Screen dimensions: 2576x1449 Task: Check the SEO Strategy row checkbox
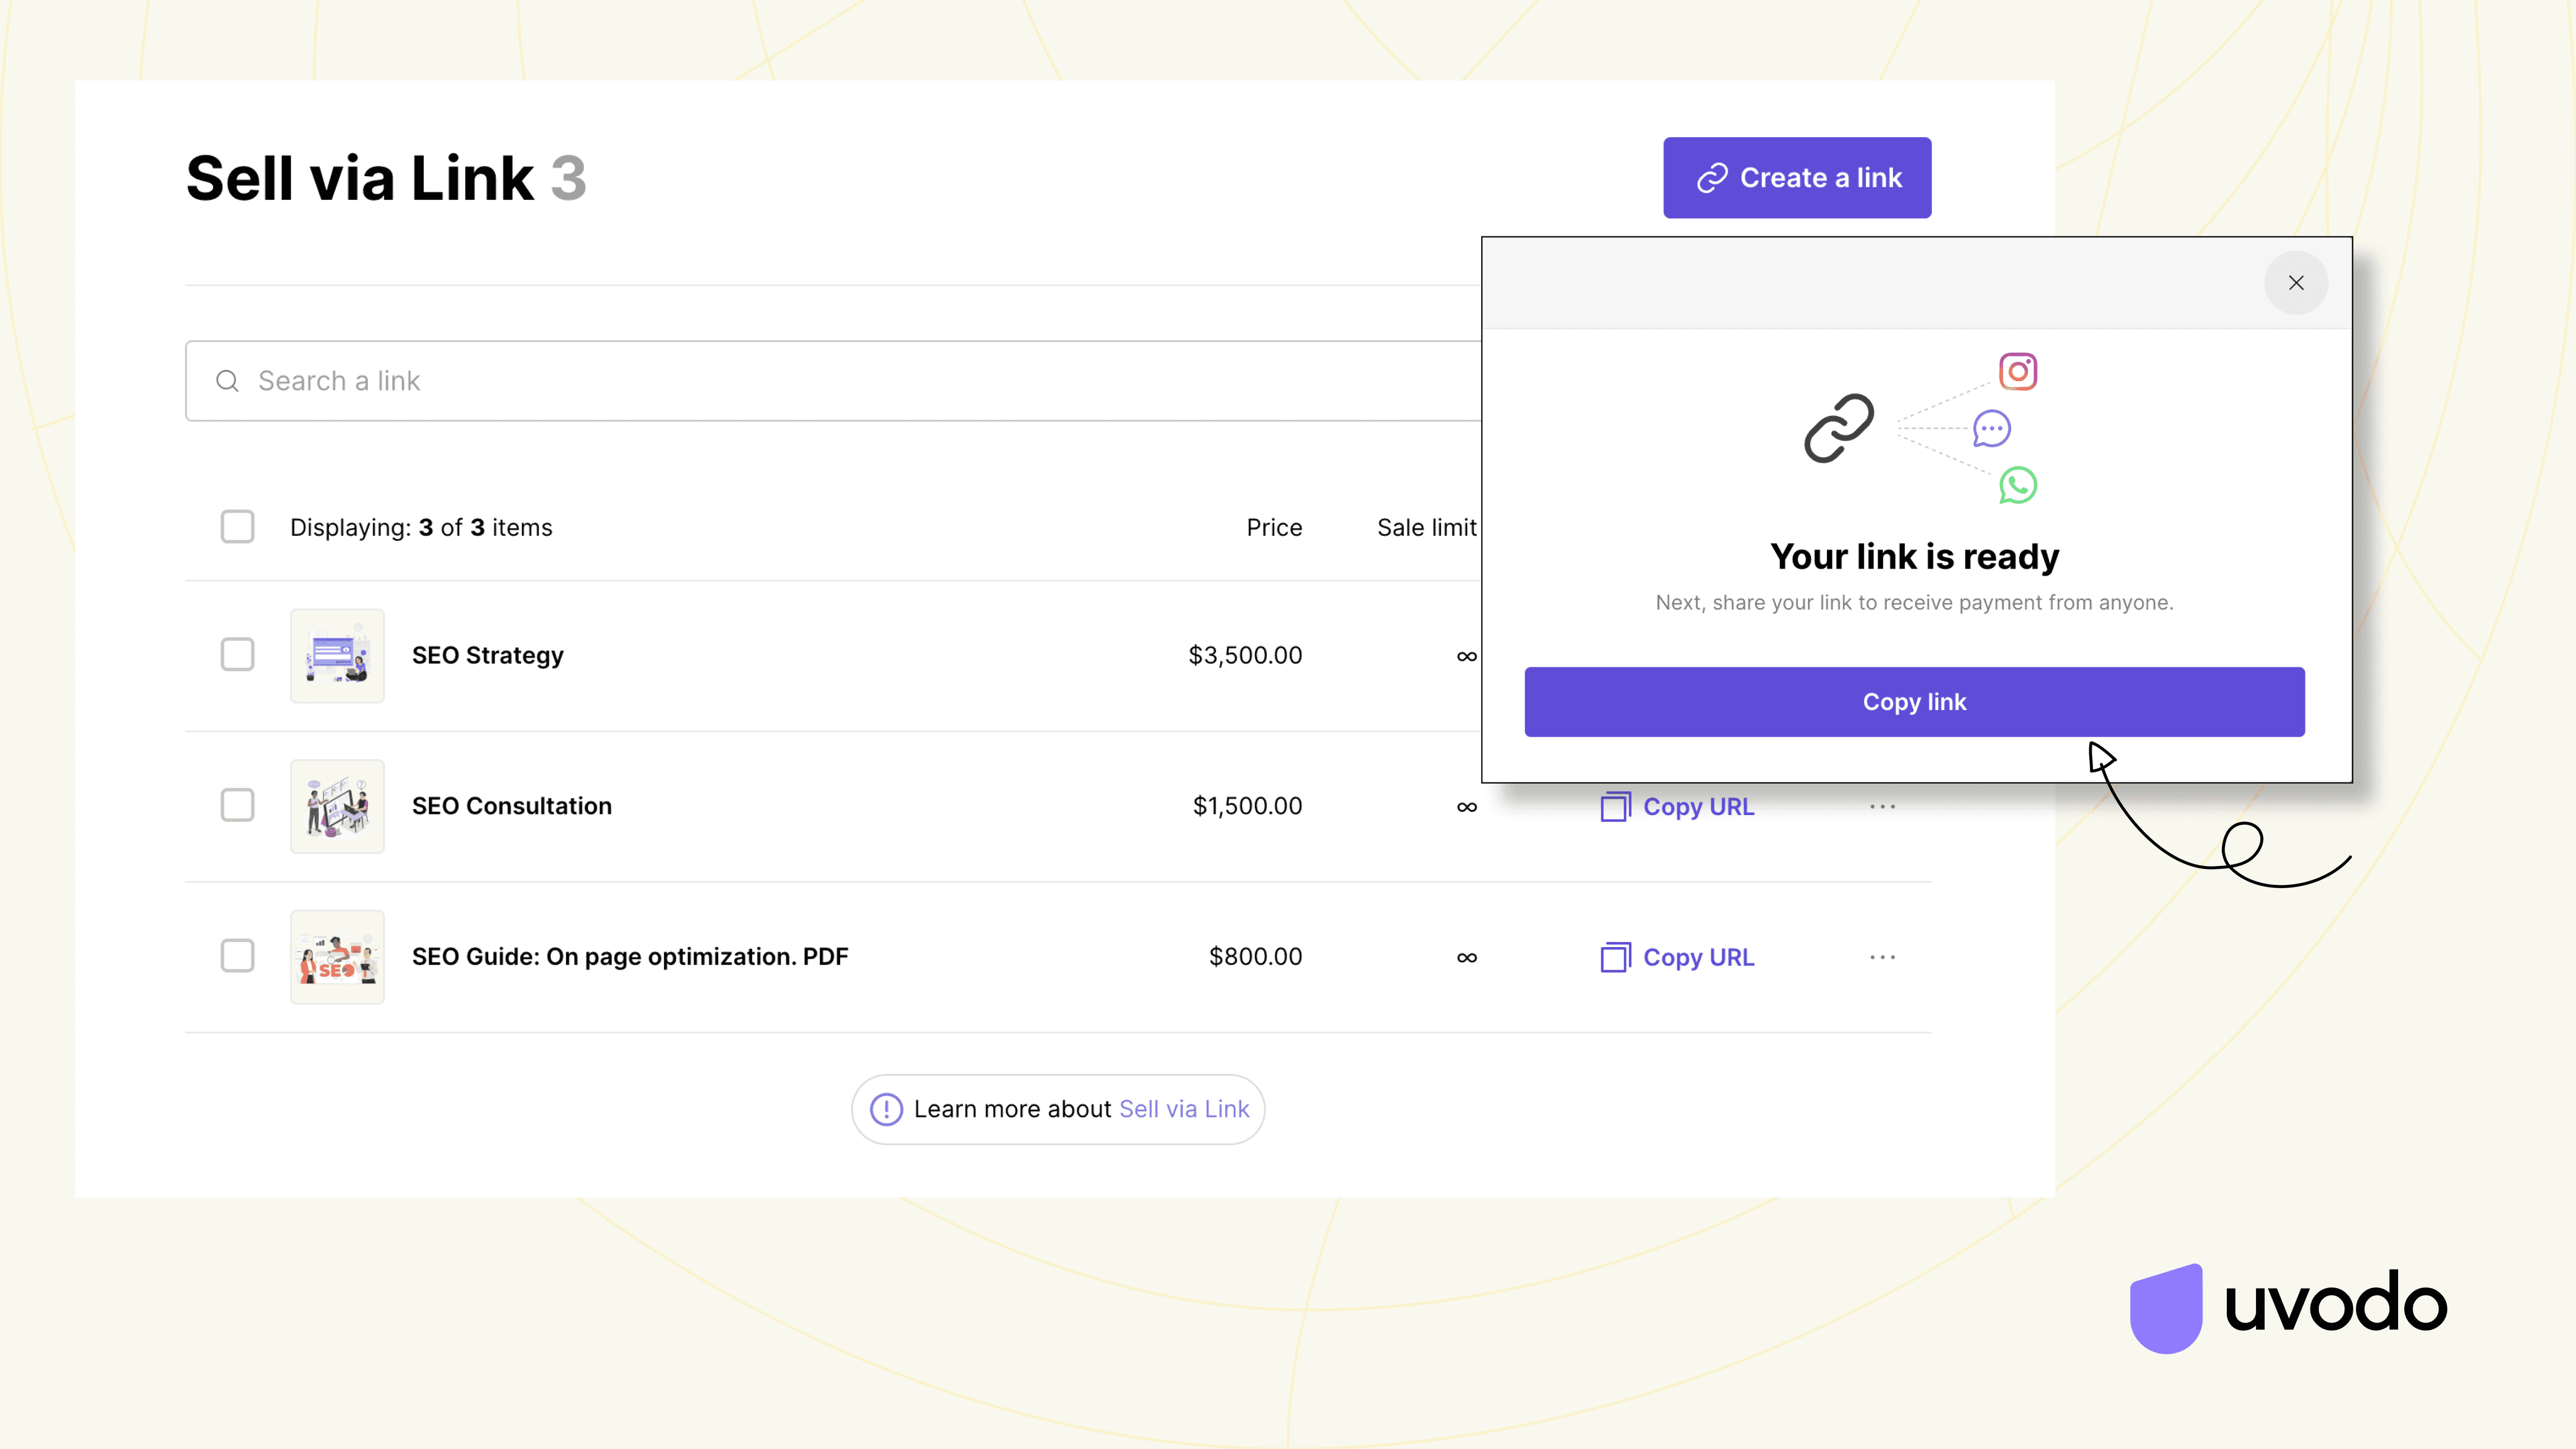click(x=237, y=655)
